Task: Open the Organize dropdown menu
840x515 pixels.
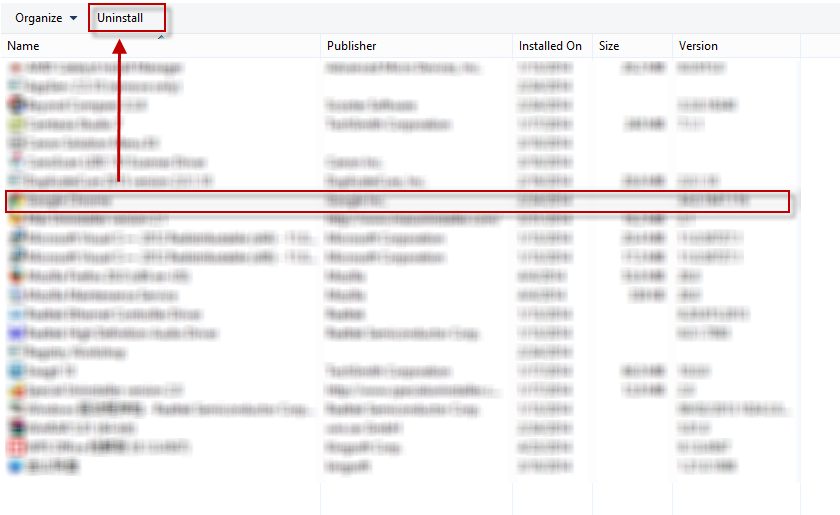Action: [x=46, y=18]
